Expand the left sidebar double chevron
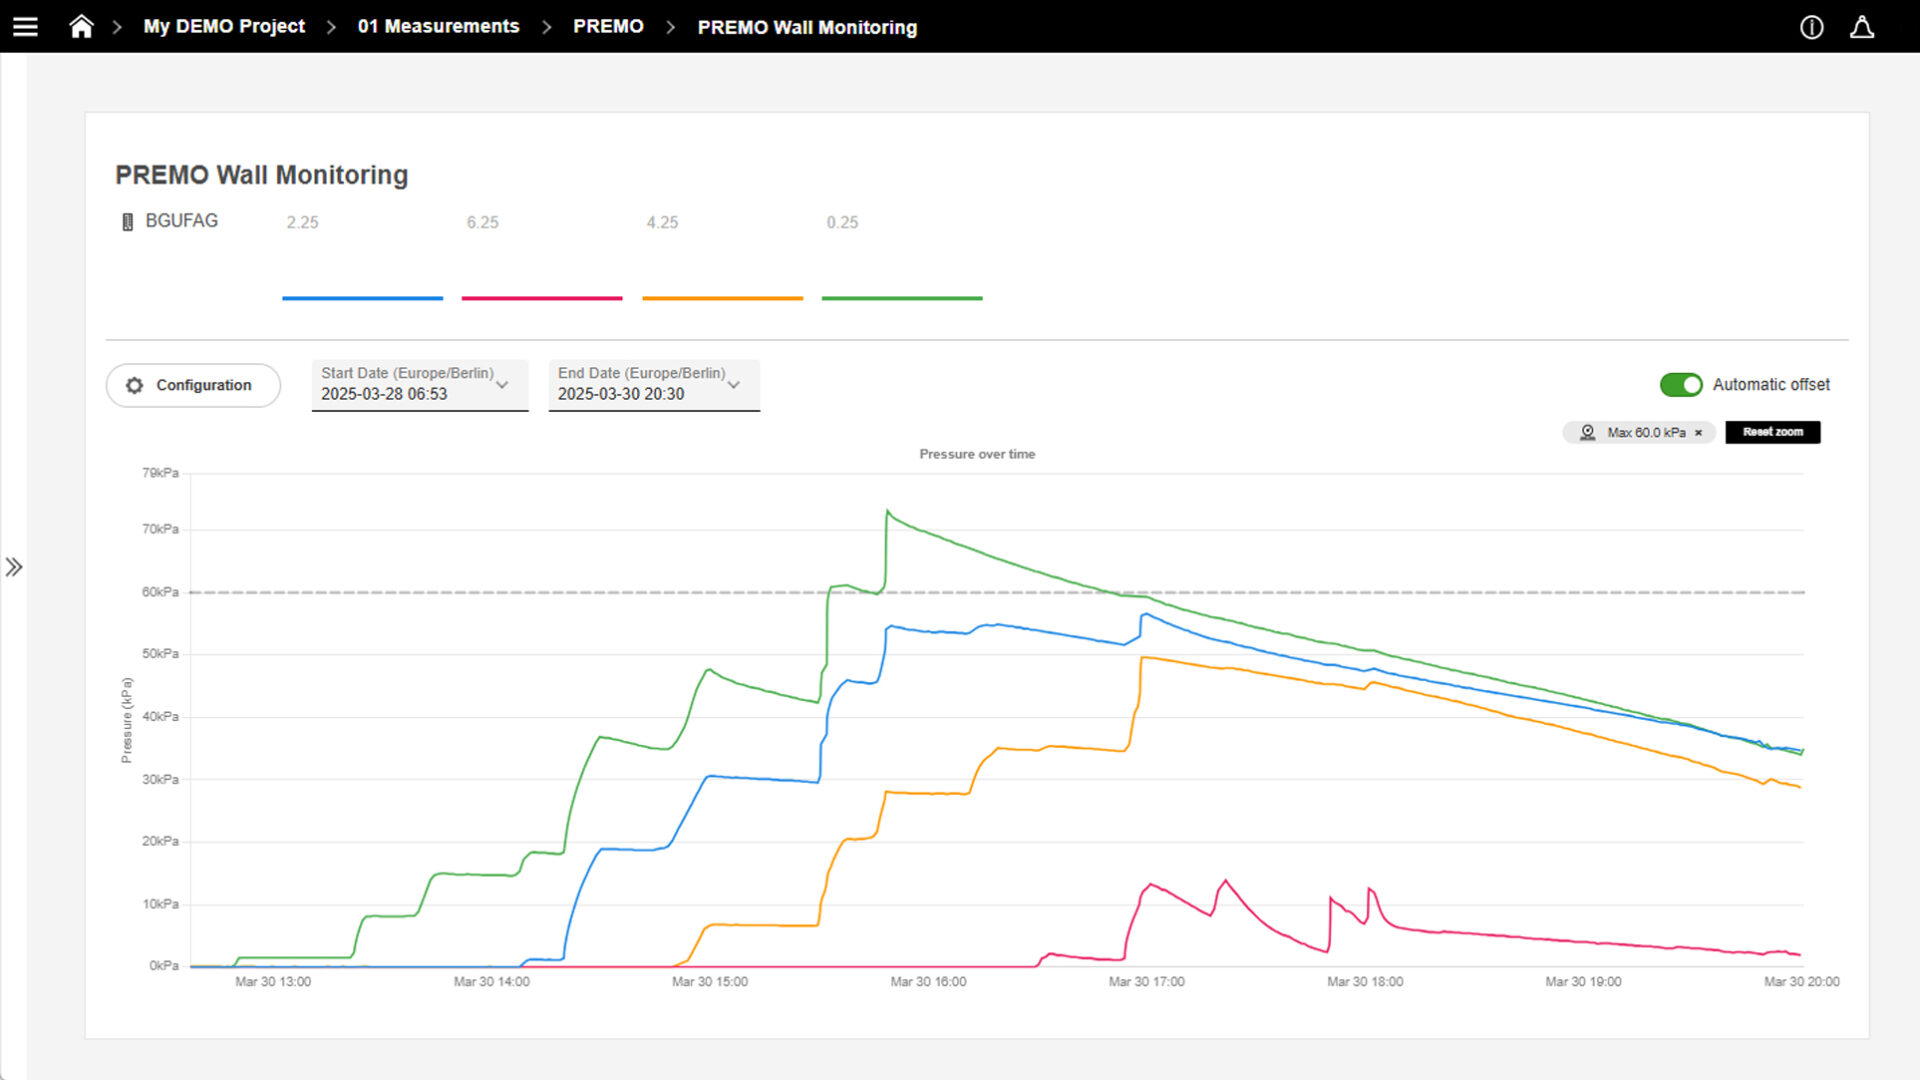 tap(14, 568)
